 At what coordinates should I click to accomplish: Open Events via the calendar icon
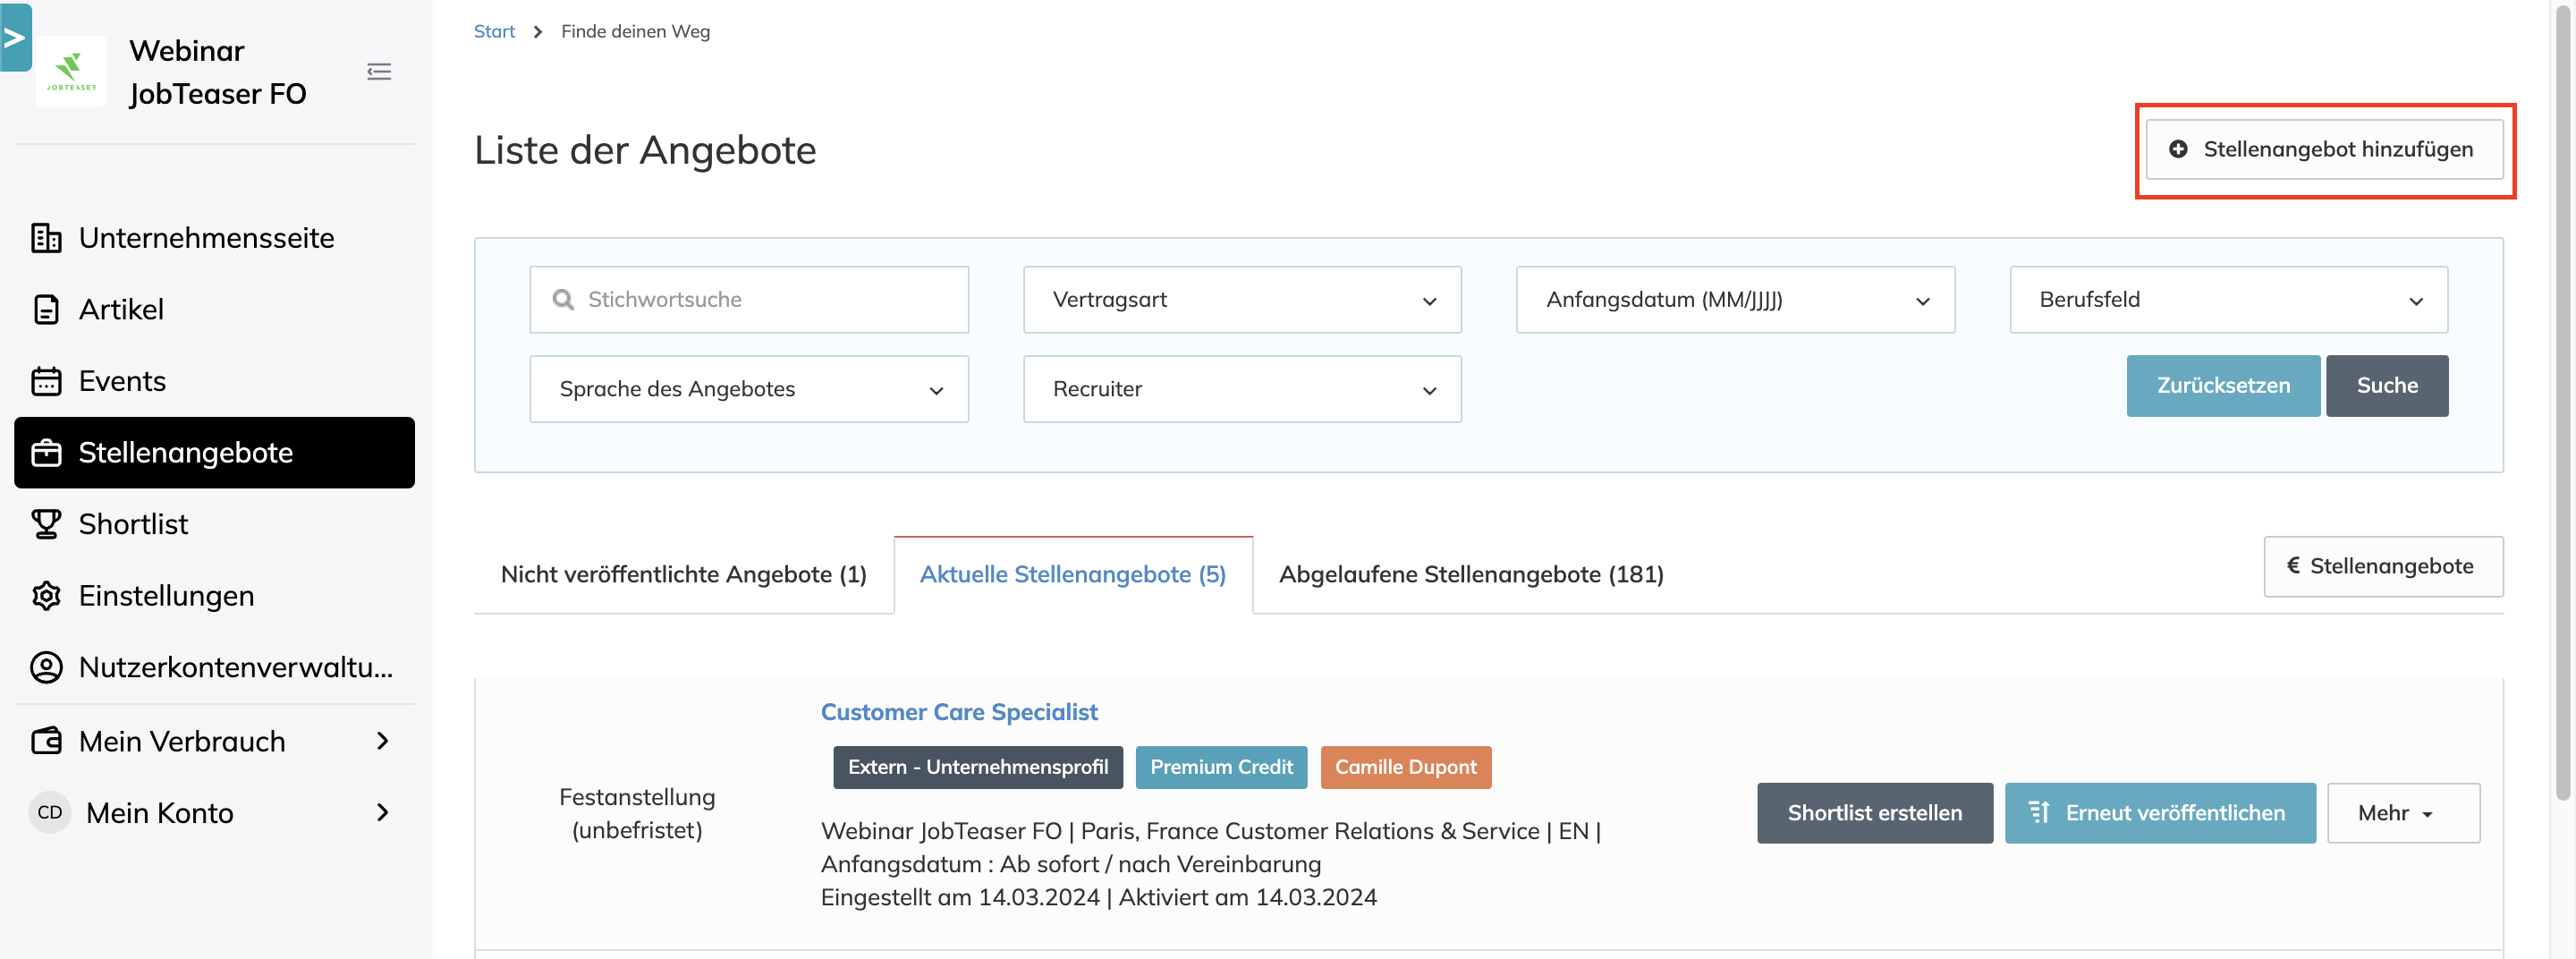47,381
